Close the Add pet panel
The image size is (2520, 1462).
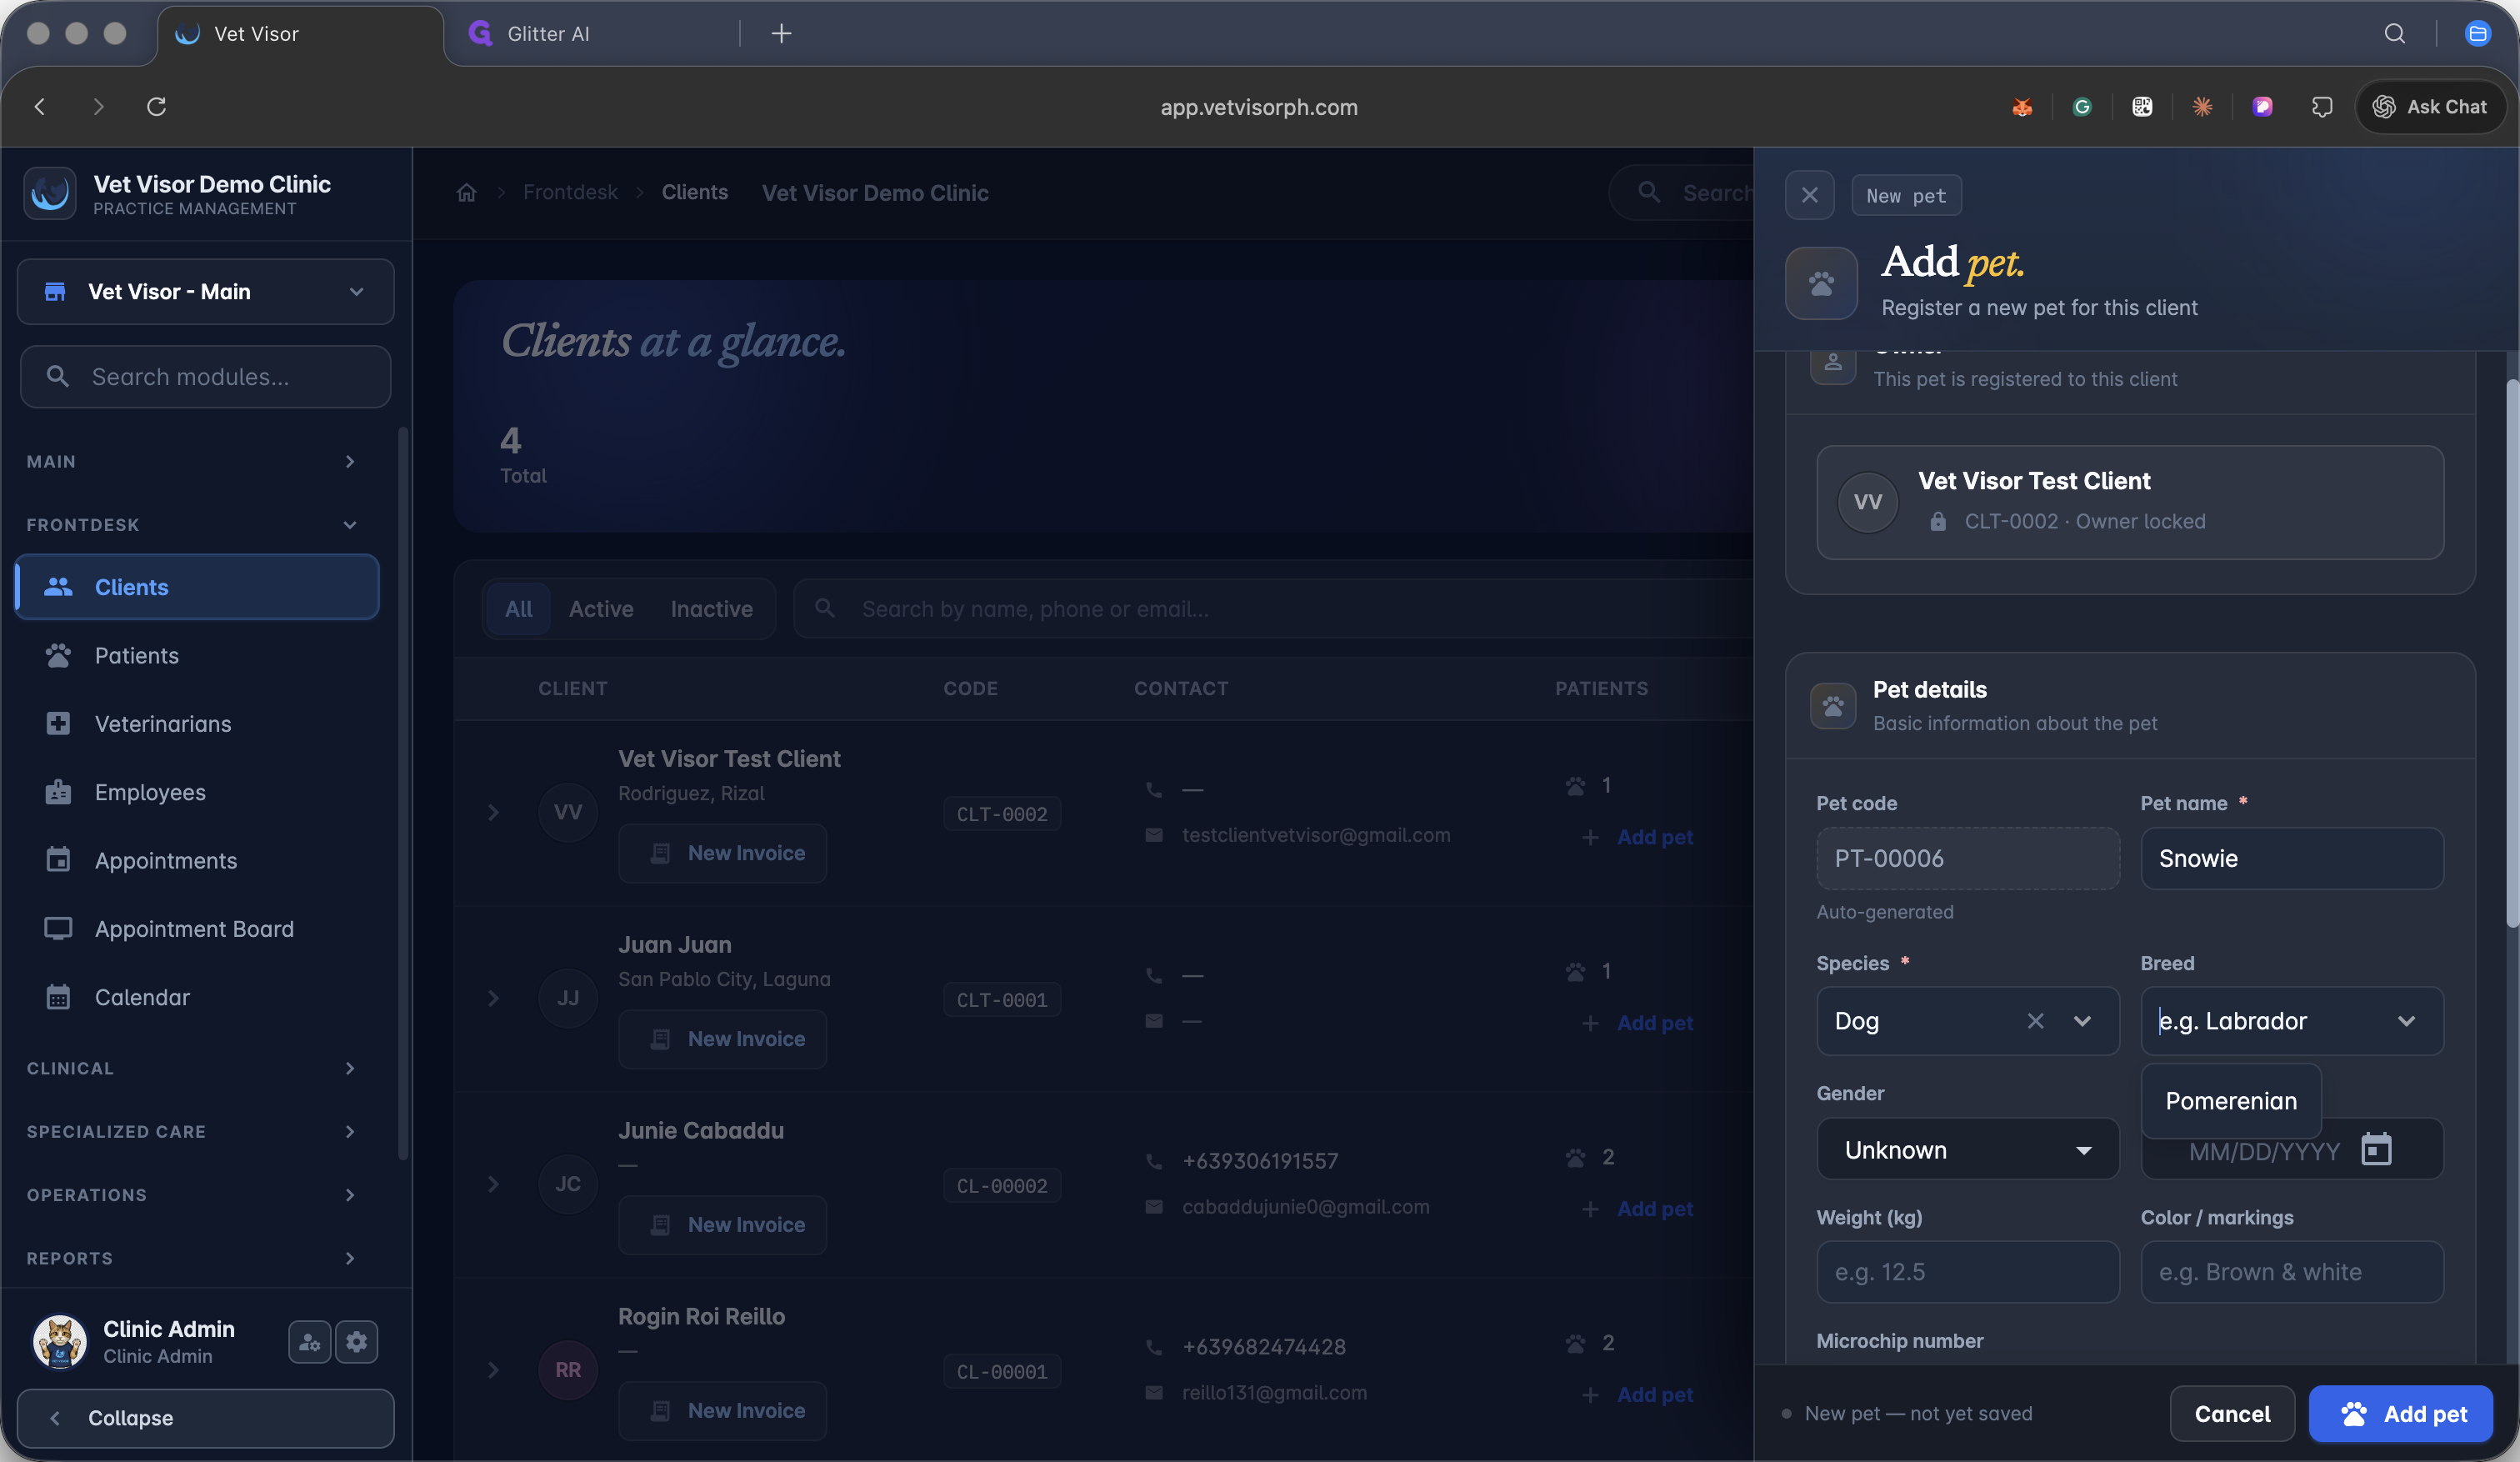pos(1810,196)
